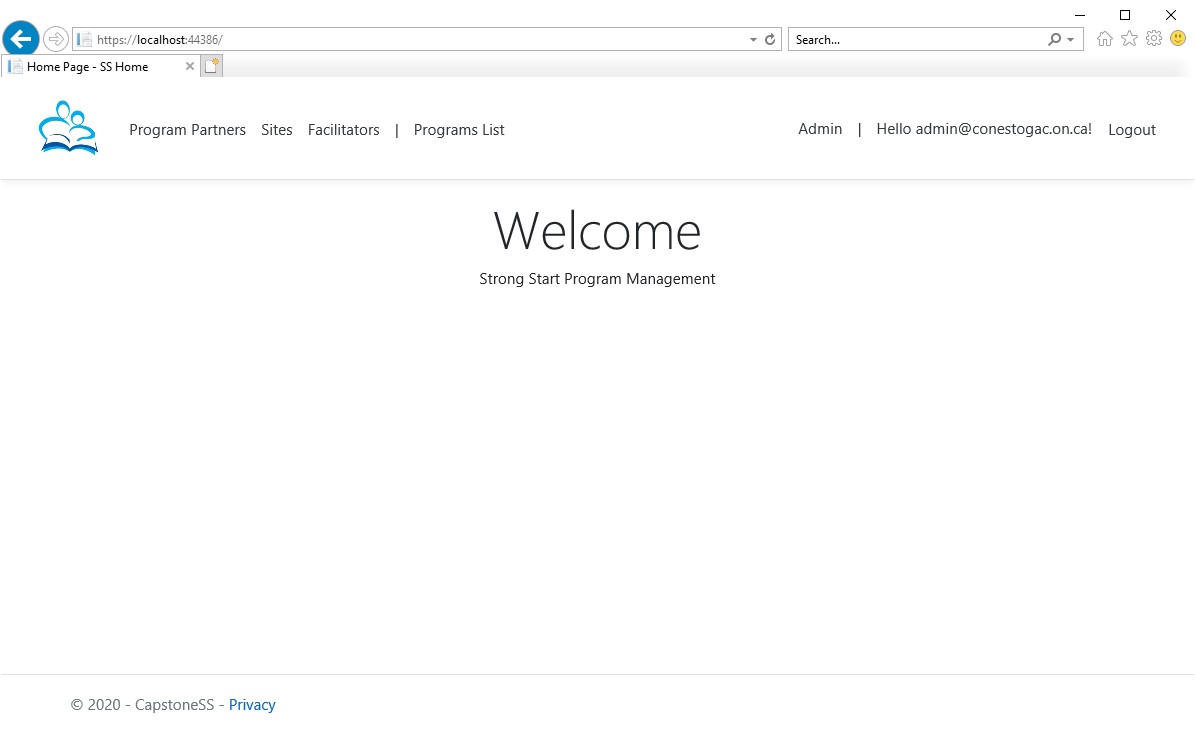
Task: Click the Strong Start logo
Action: [x=68, y=128]
